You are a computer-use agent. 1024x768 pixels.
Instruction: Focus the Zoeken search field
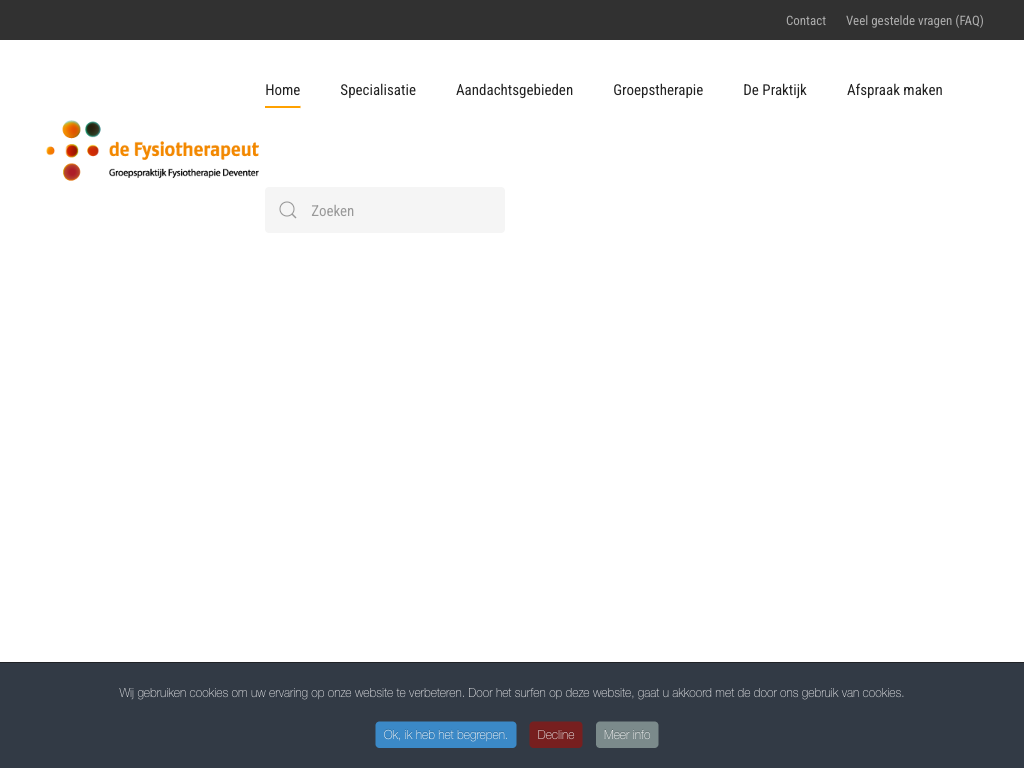(400, 210)
